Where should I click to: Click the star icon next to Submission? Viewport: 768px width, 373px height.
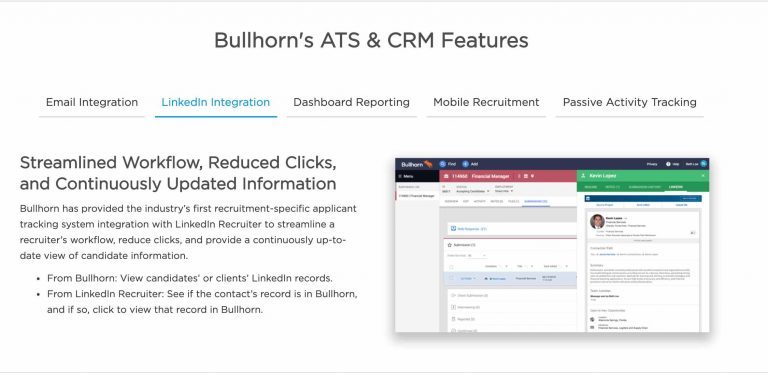tap(450, 245)
